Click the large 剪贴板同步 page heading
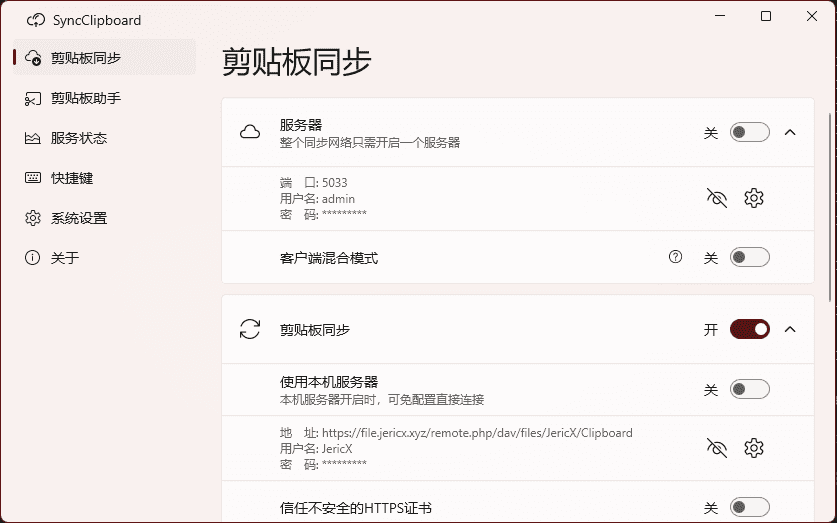 coord(296,62)
